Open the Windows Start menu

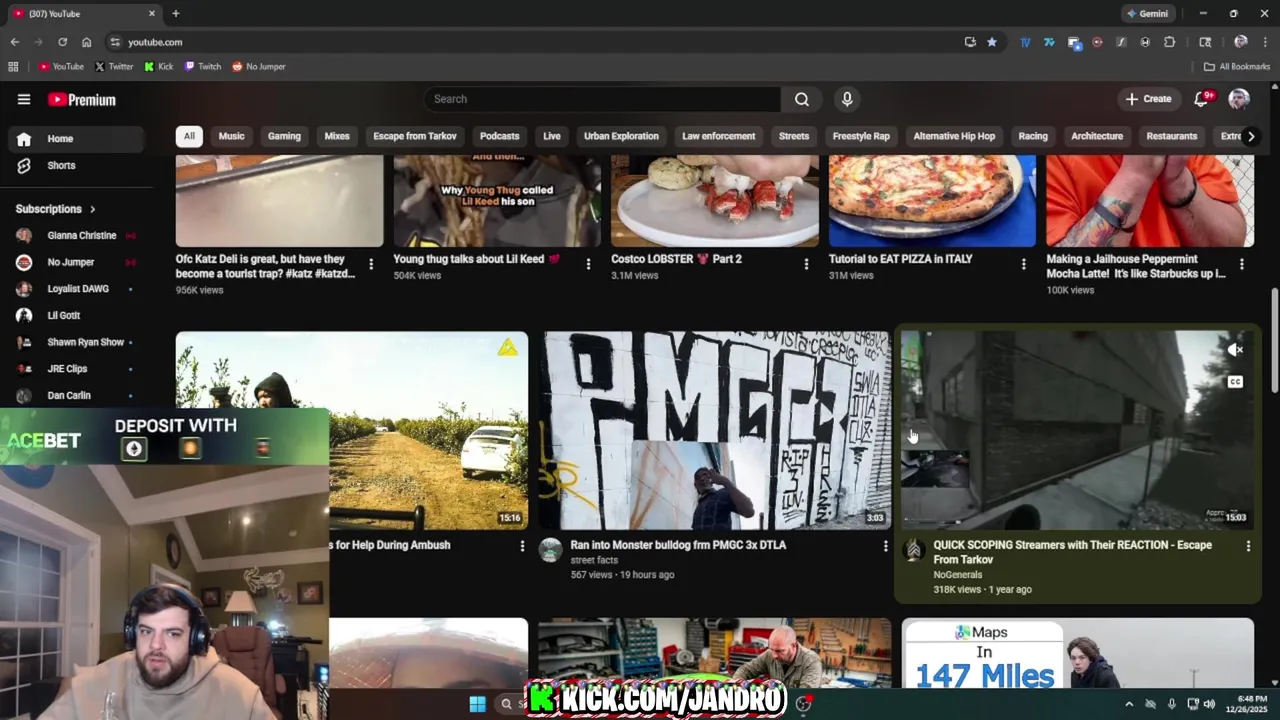(x=477, y=704)
